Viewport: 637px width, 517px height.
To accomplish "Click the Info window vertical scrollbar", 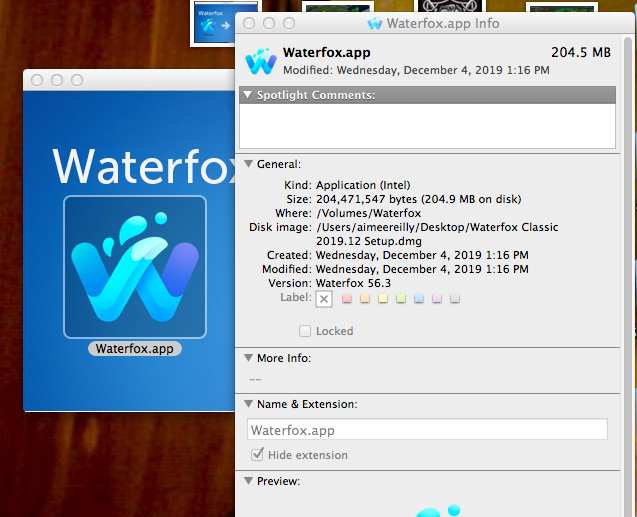I will click(x=627, y=276).
